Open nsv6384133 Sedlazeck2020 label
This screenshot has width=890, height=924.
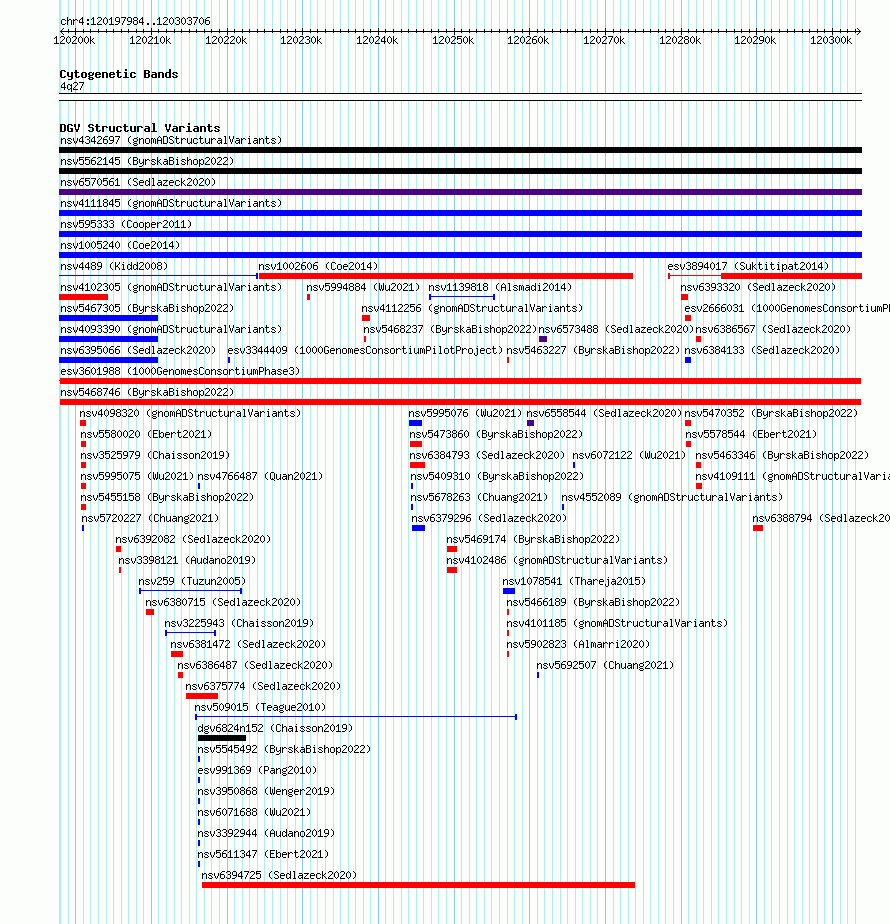(x=762, y=351)
